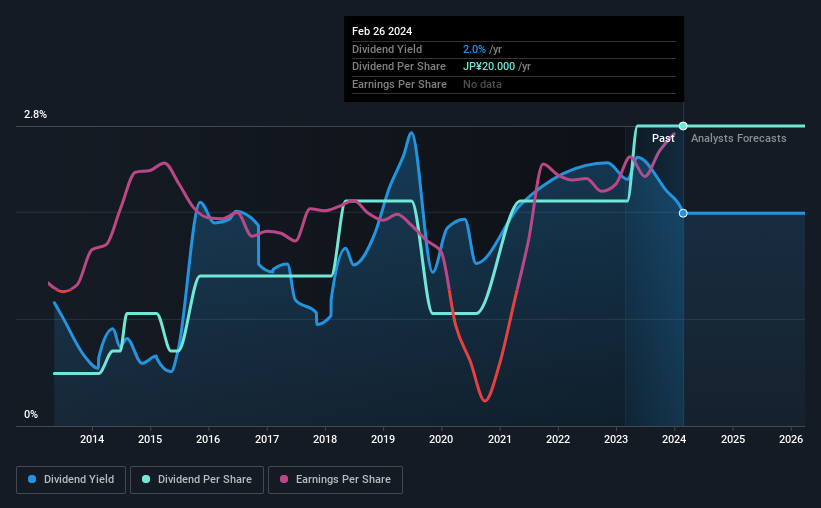The height and width of the screenshot is (508, 821).
Task: Click the tooltip 'Dividend Per Share' row label
Action: click(x=399, y=67)
